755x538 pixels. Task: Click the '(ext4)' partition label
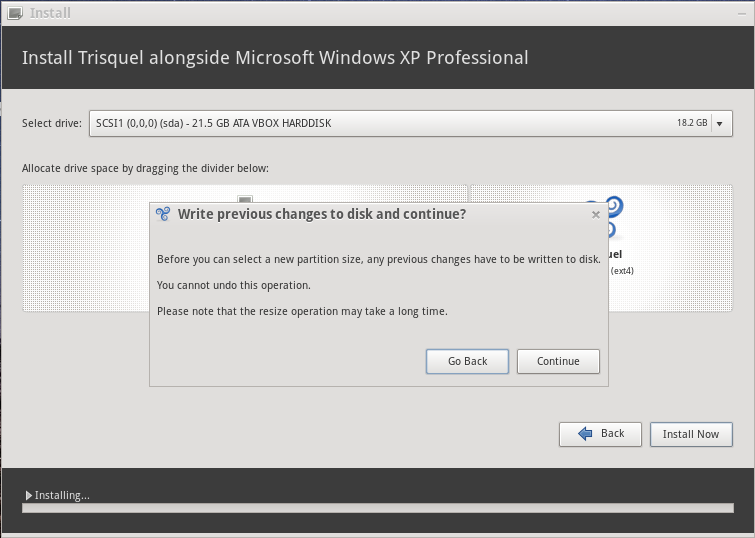(622, 271)
